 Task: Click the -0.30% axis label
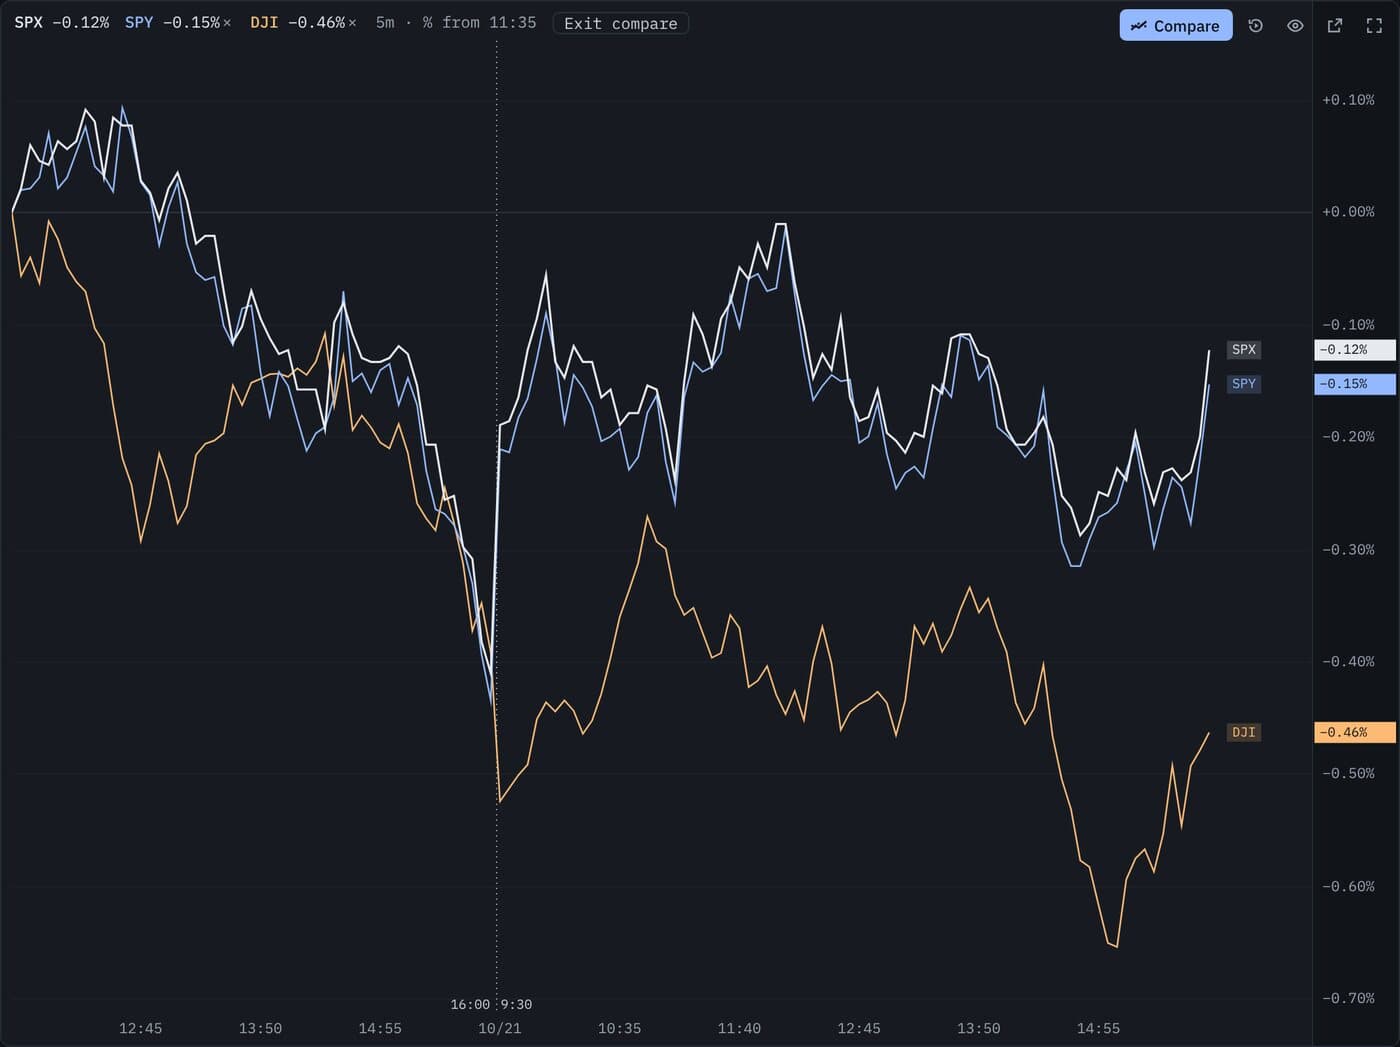pos(1348,549)
